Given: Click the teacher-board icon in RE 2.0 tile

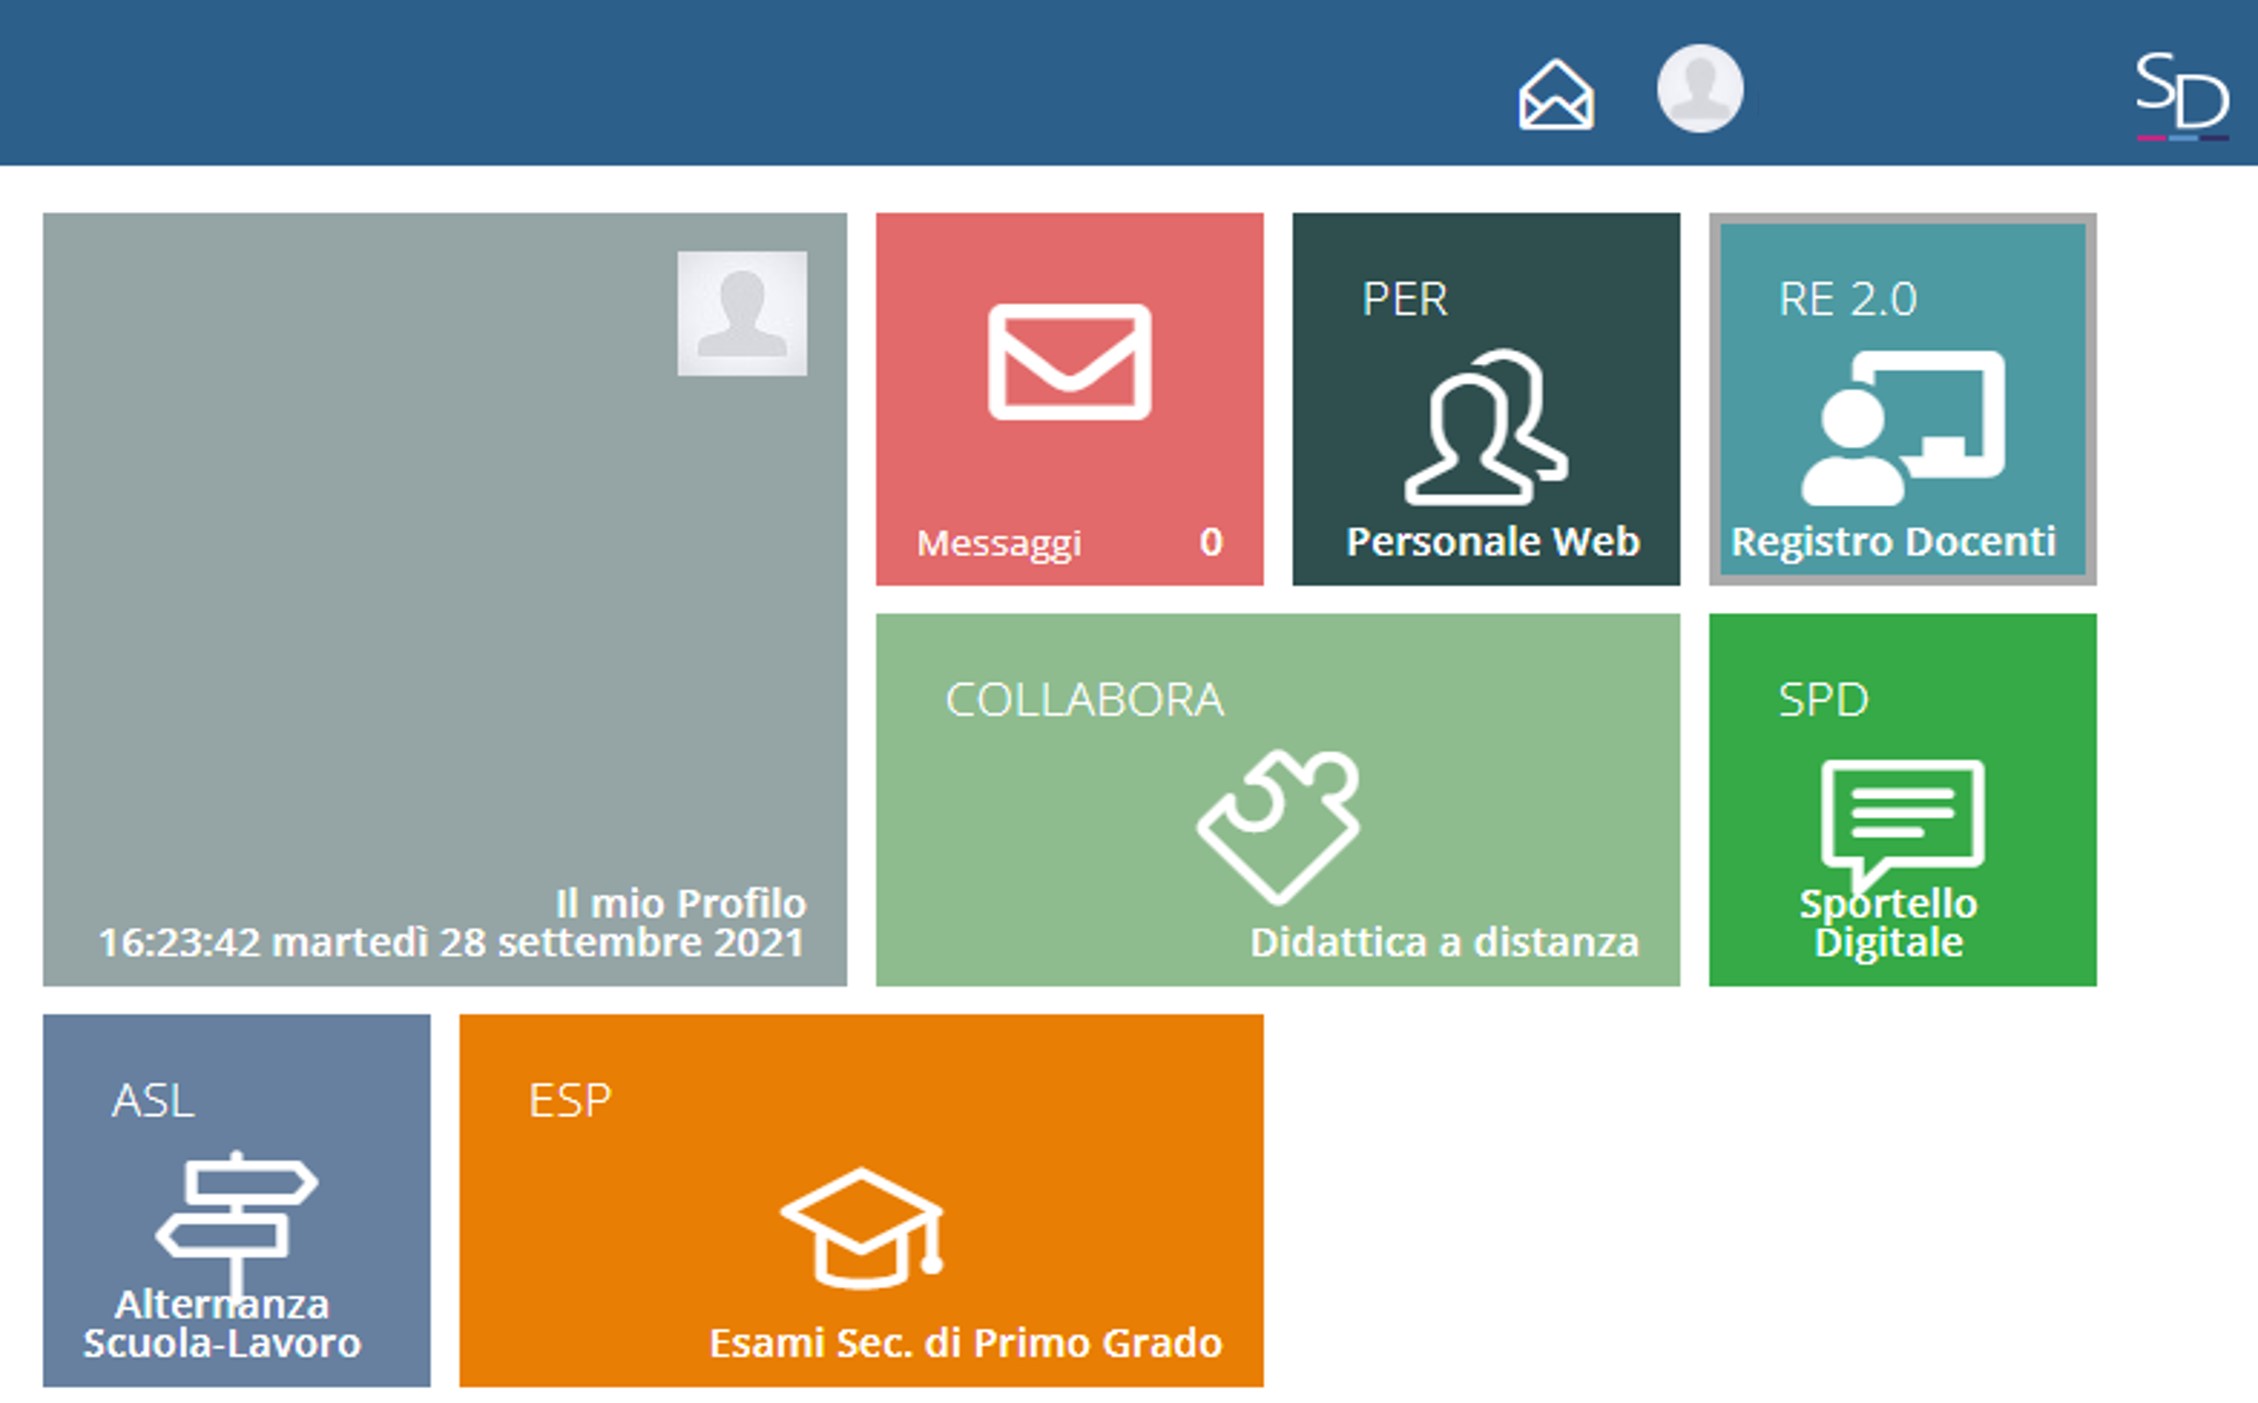Looking at the screenshot, I should [1902, 428].
